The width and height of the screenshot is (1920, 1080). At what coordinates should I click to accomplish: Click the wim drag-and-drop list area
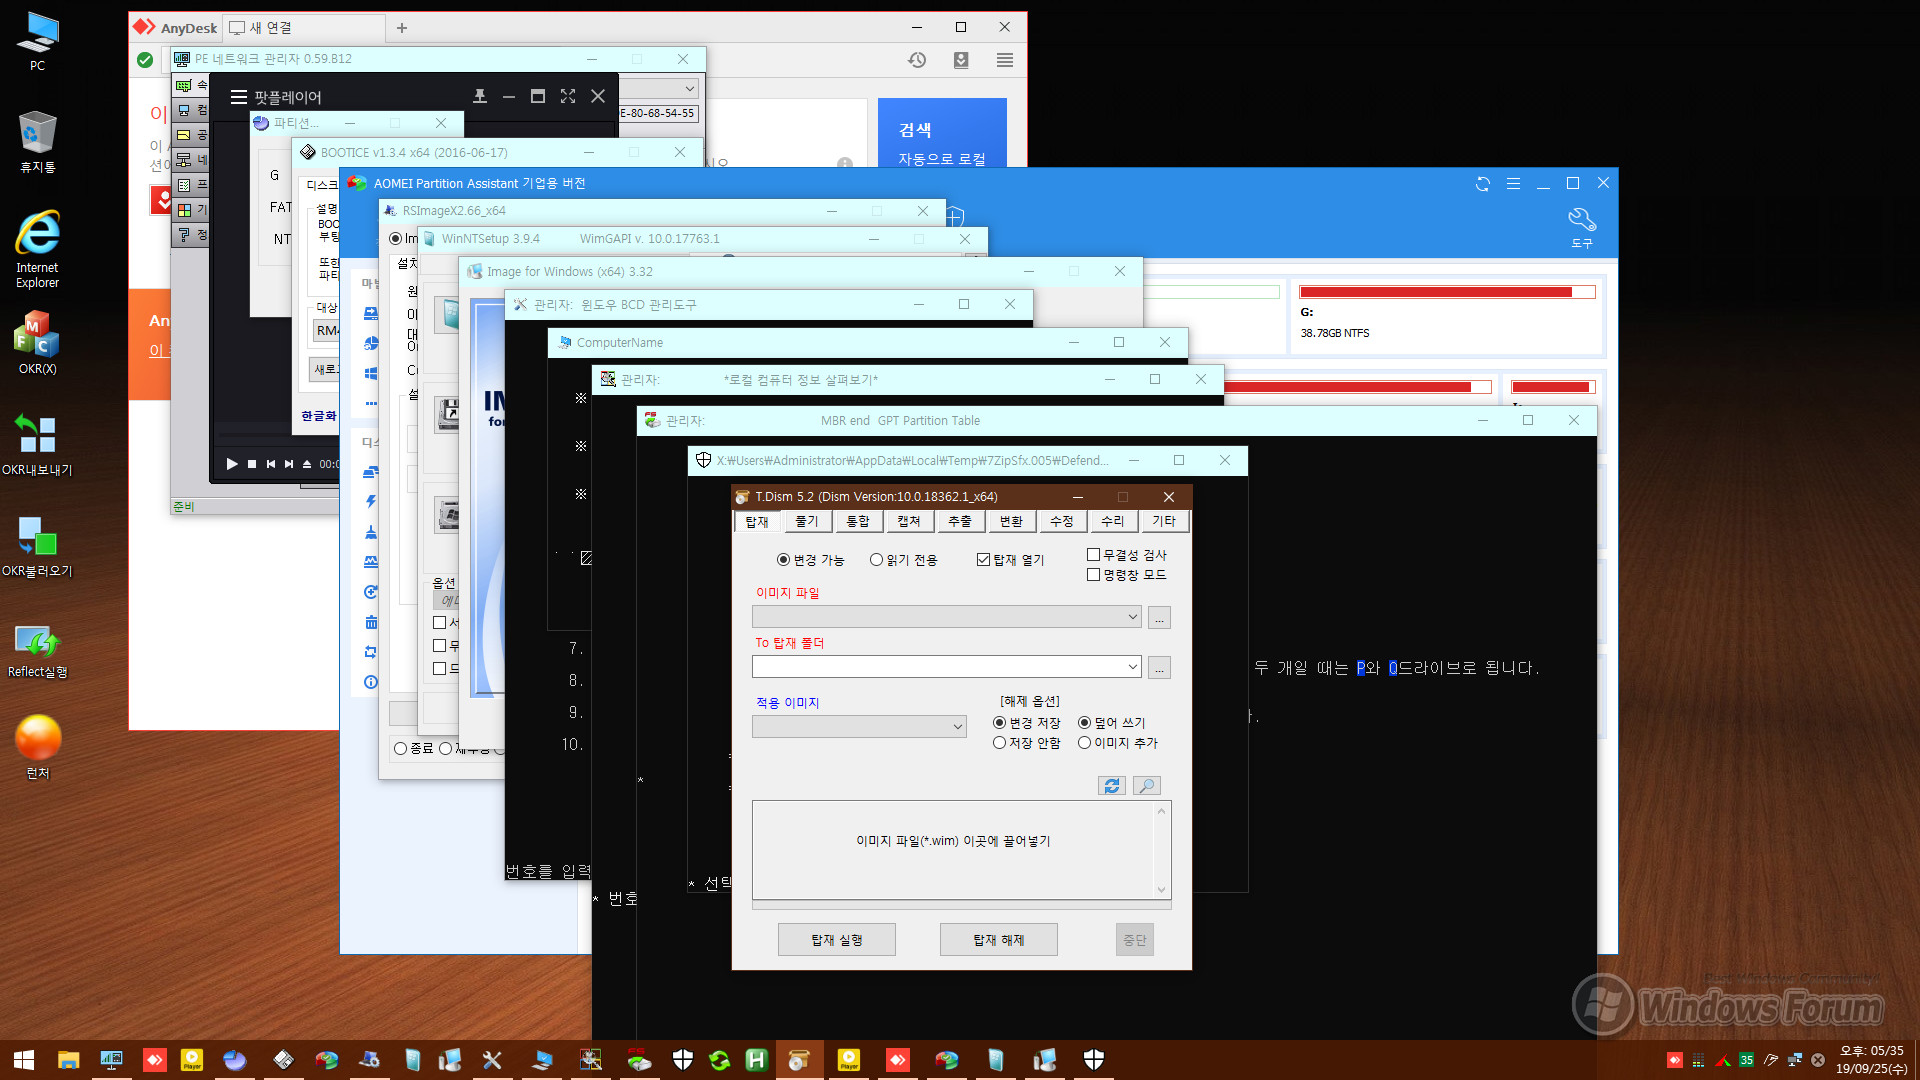point(953,850)
